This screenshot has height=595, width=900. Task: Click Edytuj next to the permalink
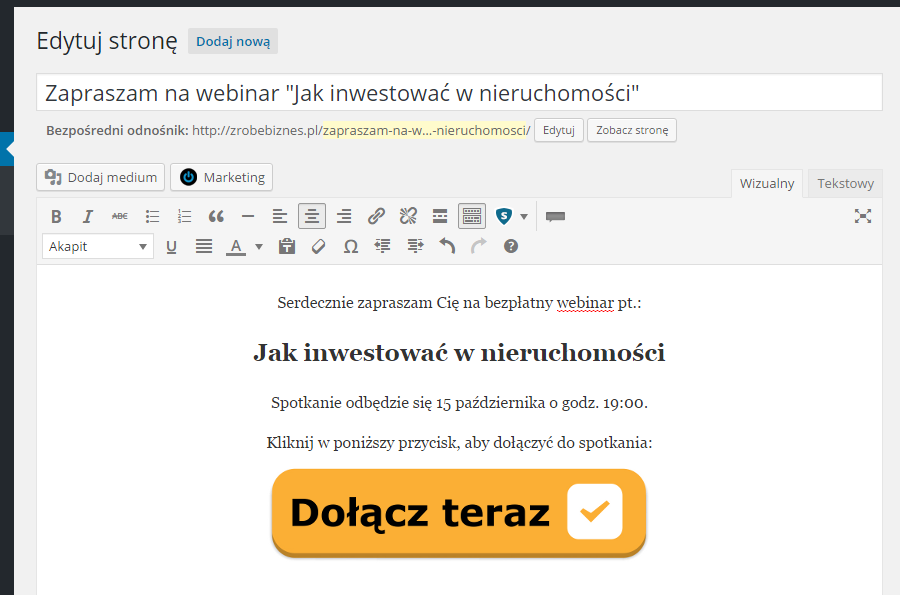pos(558,130)
